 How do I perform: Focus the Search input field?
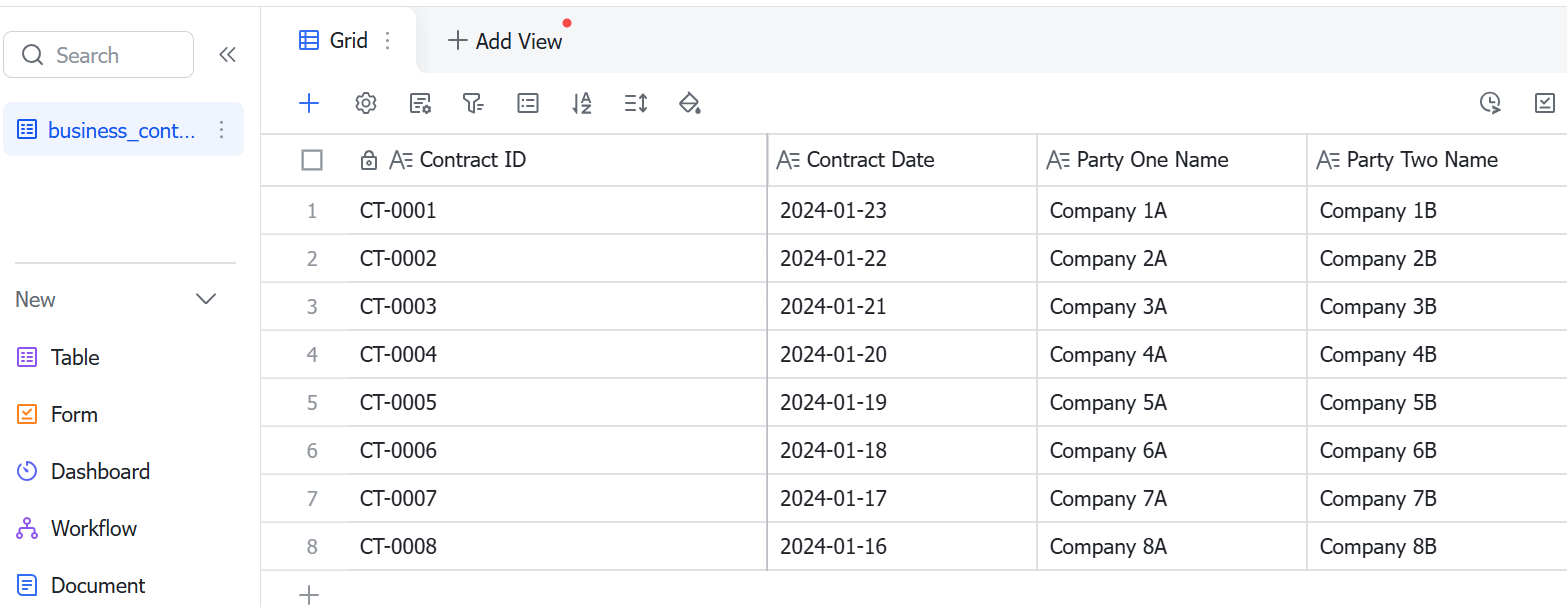pyautogui.click(x=98, y=55)
